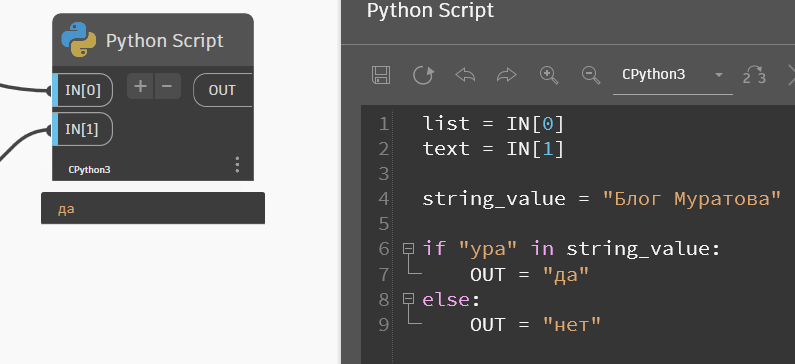
Task: Undo last edit with left arrow icon
Action: [x=465, y=75]
